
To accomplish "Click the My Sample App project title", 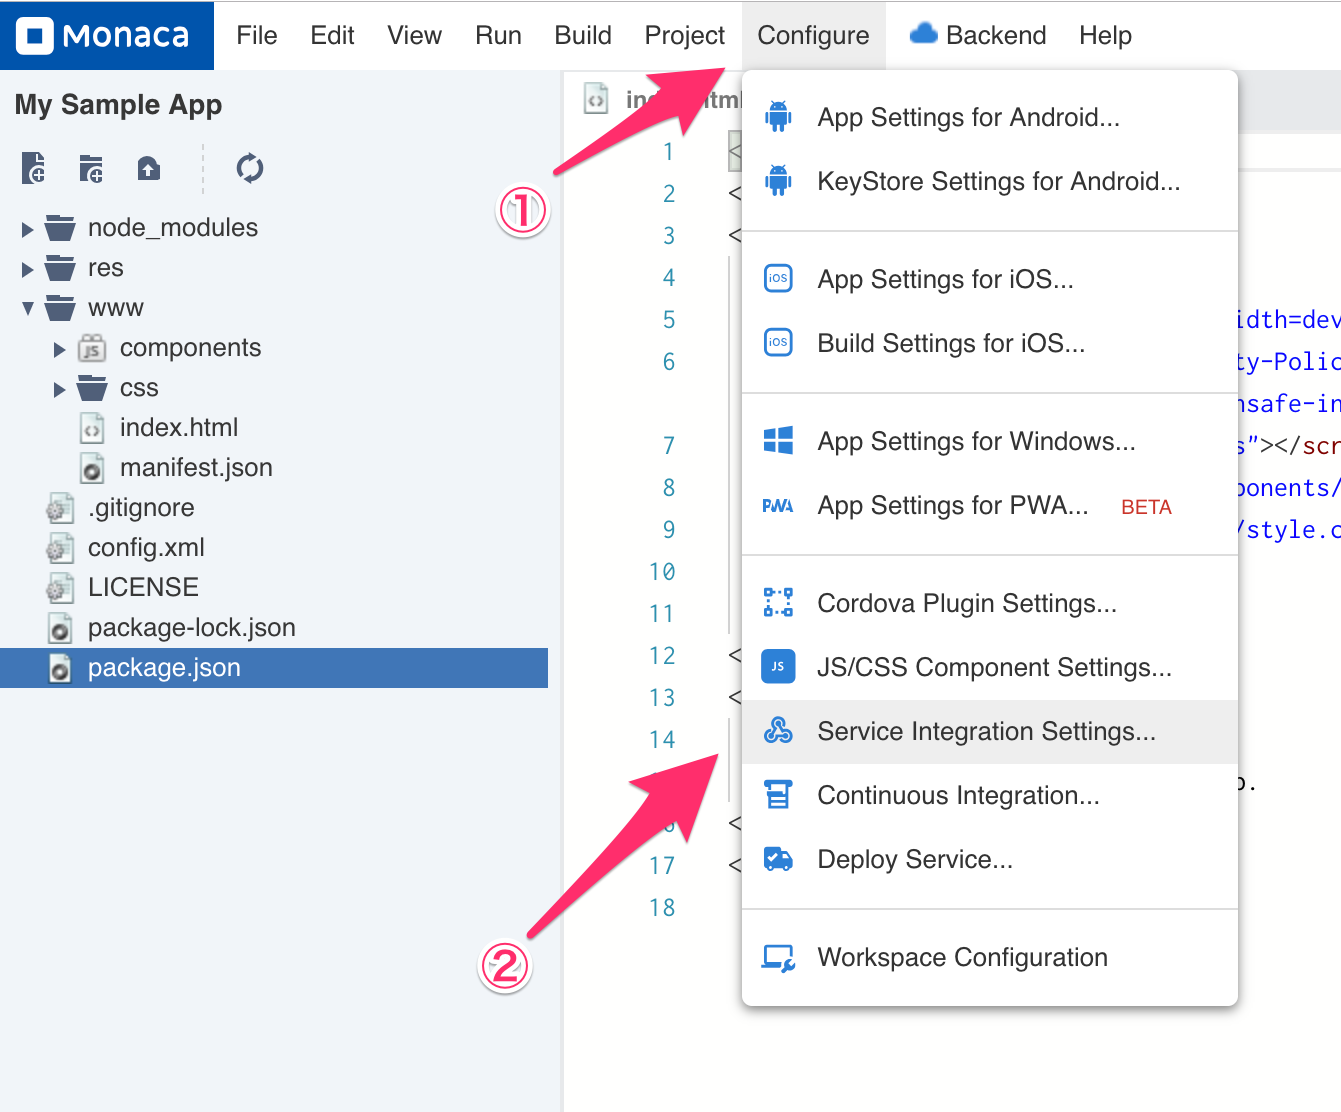I will pyautogui.click(x=118, y=105).
